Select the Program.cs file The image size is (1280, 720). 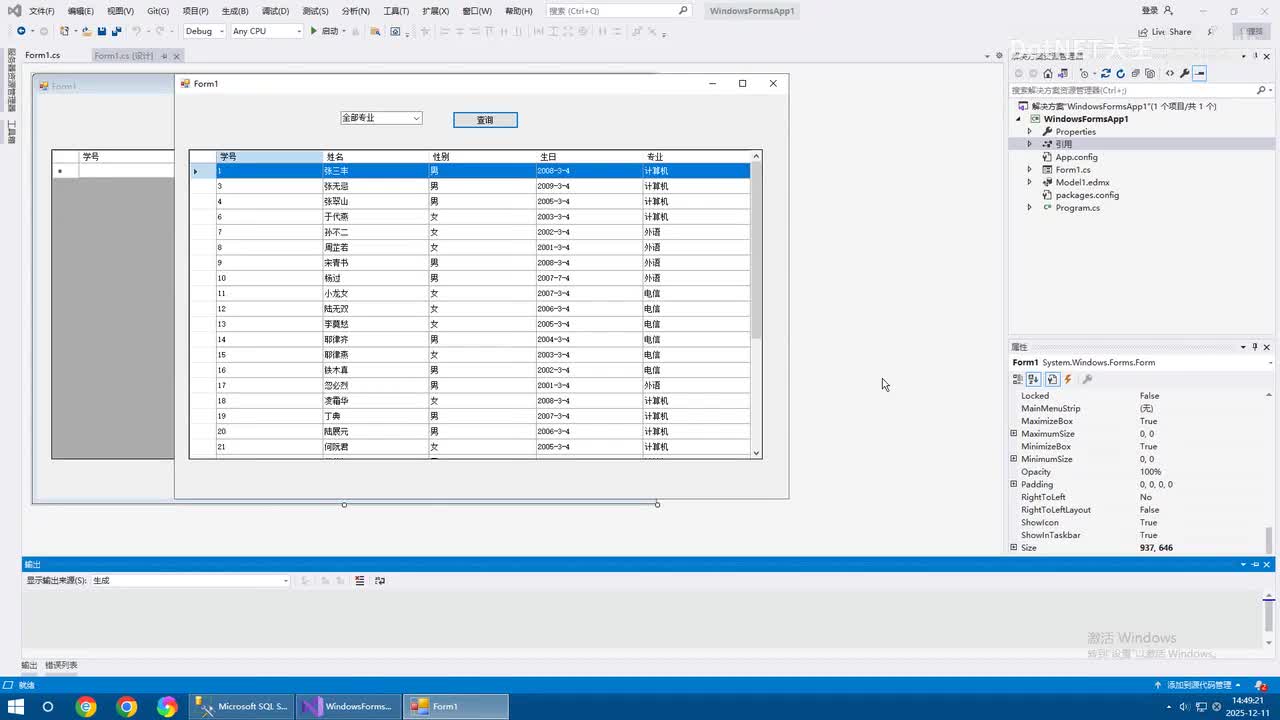[x=1077, y=208]
